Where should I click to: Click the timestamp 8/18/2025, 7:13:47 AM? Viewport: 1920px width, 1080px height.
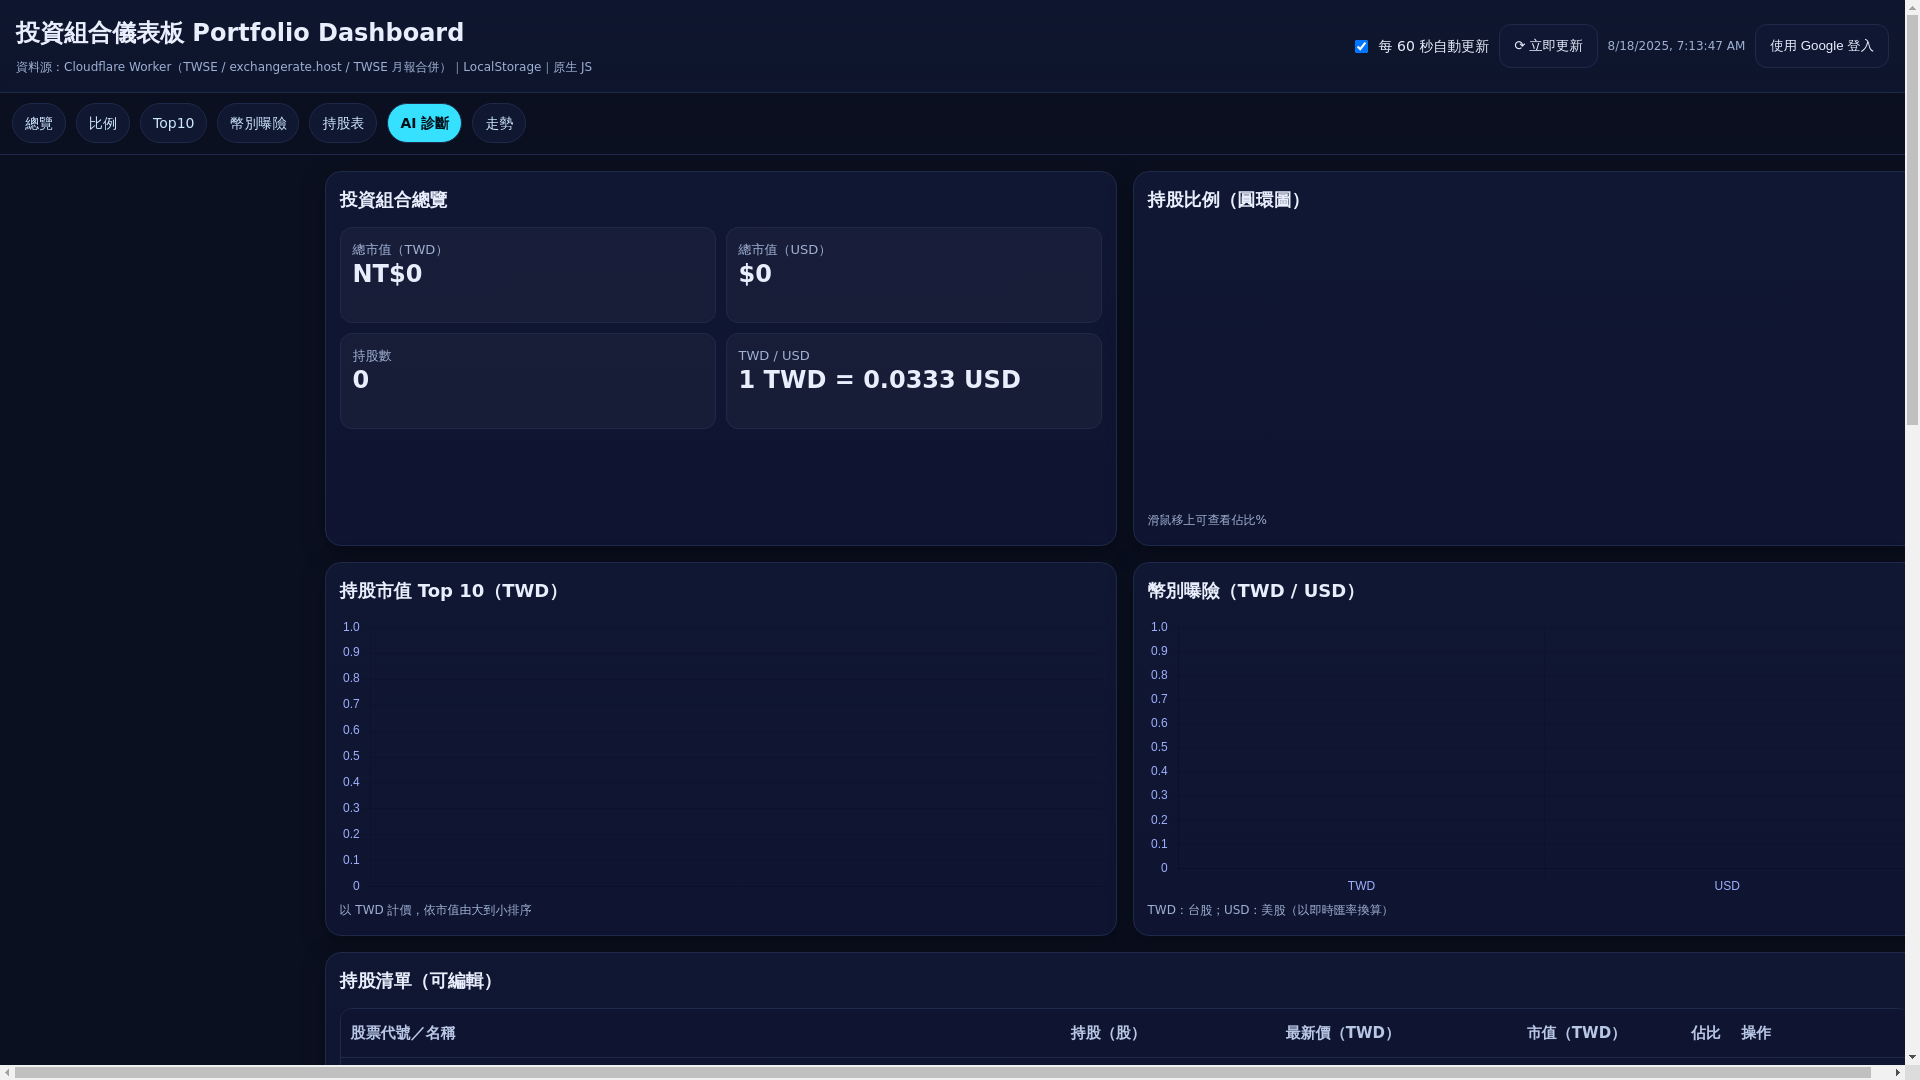[1676, 46]
